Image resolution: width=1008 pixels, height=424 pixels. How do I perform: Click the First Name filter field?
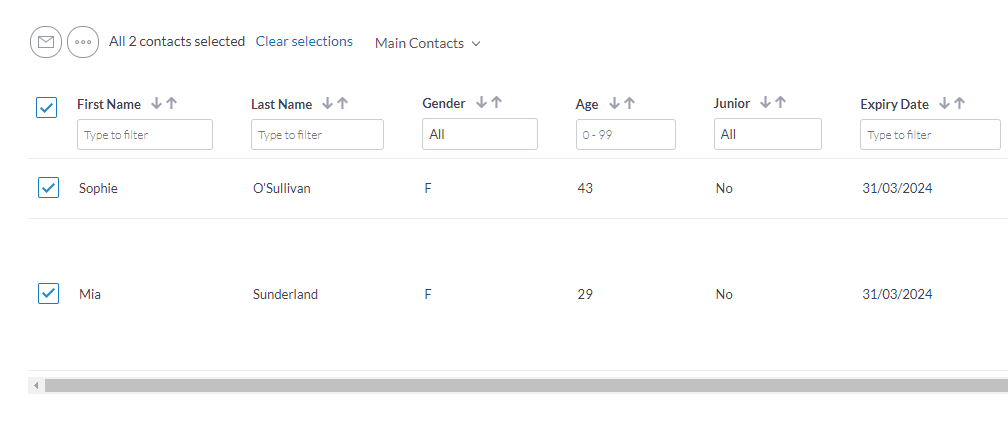click(145, 134)
